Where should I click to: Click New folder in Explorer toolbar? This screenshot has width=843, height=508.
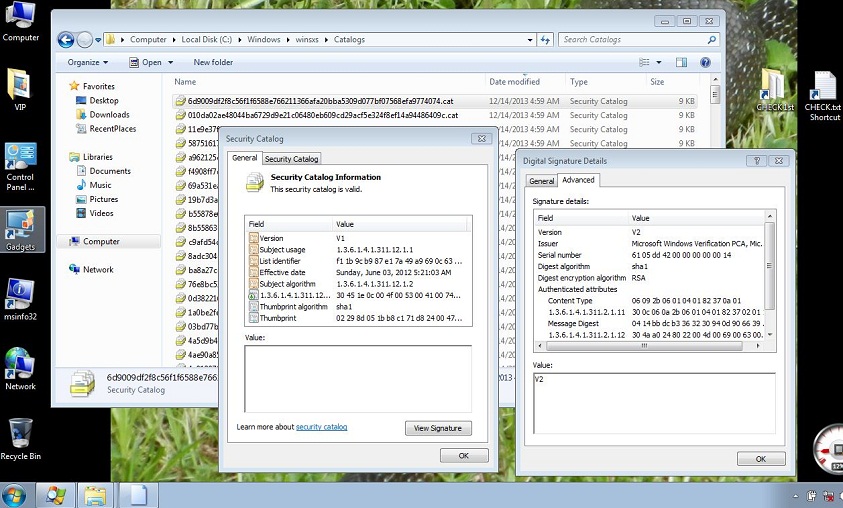click(x=213, y=62)
